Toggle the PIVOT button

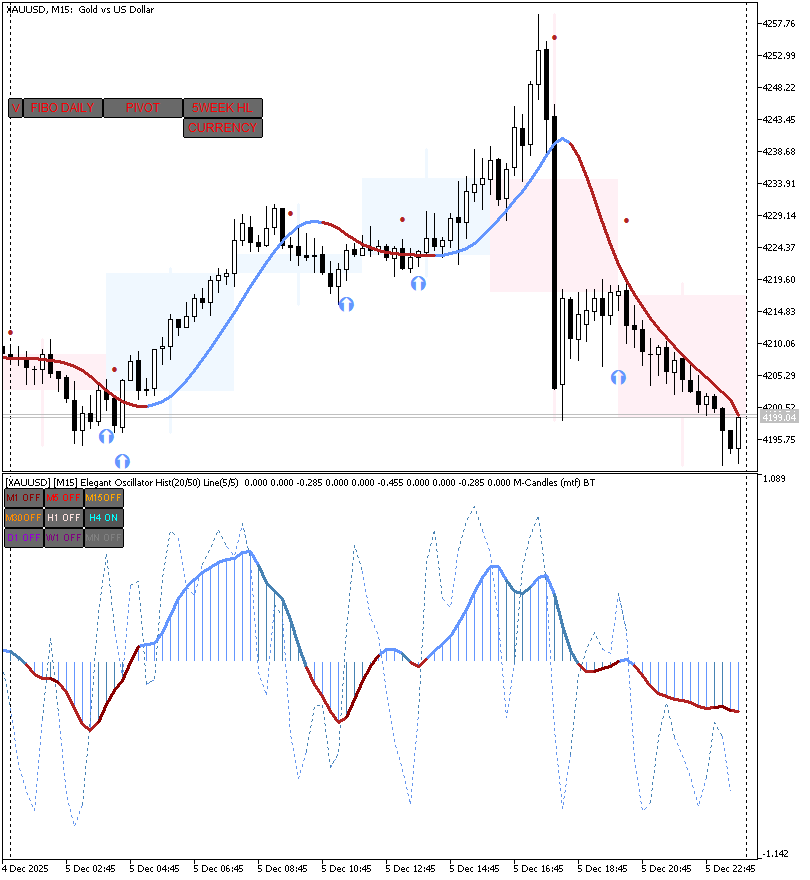coord(143,108)
